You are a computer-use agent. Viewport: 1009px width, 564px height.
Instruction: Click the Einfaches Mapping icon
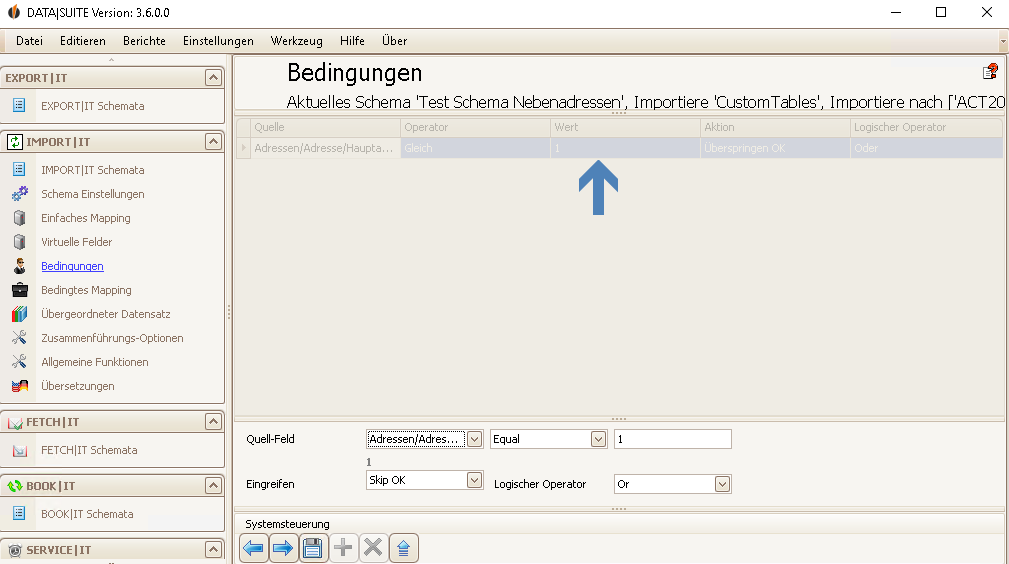coord(19,218)
